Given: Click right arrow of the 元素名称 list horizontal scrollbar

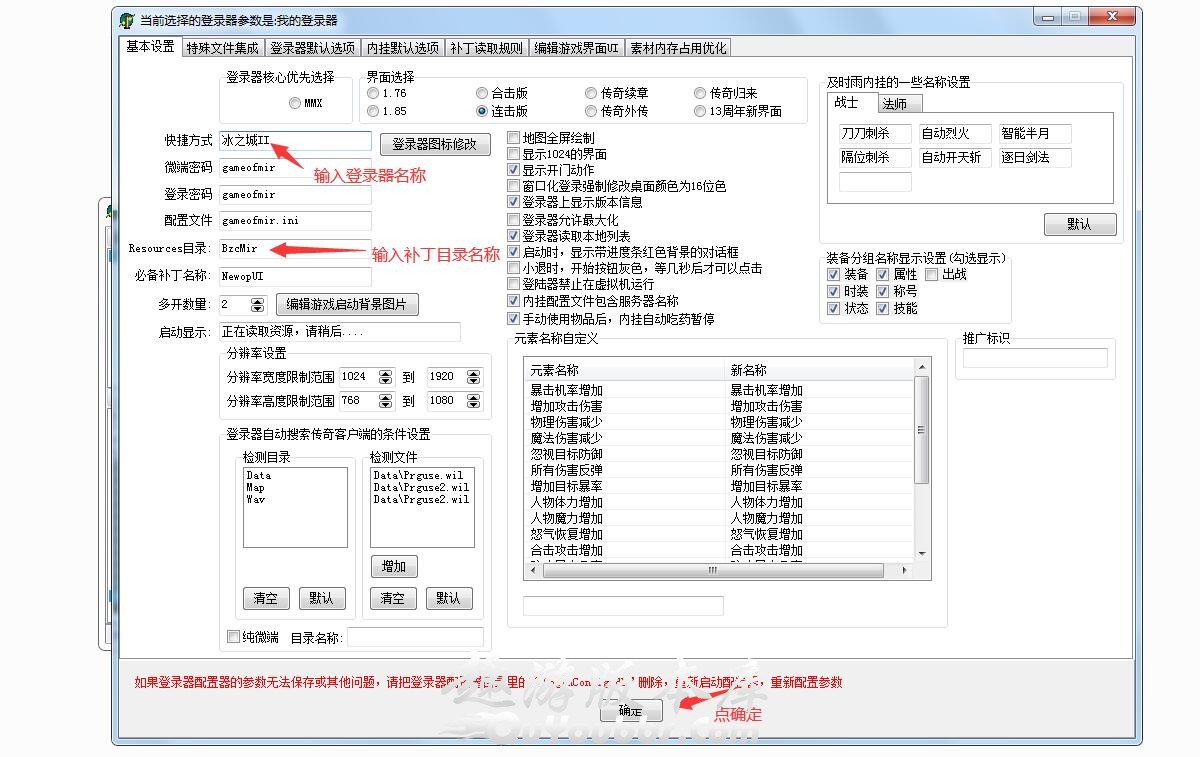Looking at the screenshot, I should point(906,571).
